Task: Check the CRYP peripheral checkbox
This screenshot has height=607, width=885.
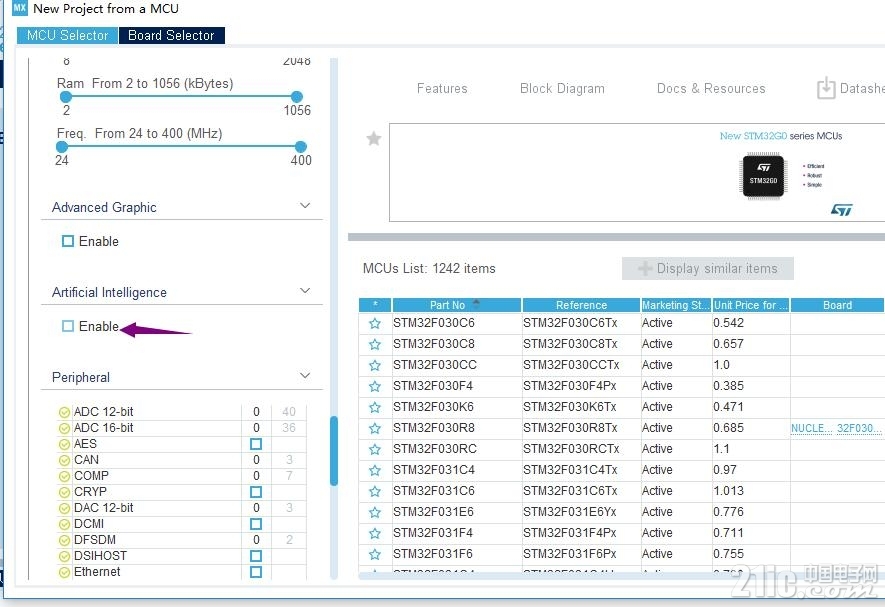Action: pos(256,492)
